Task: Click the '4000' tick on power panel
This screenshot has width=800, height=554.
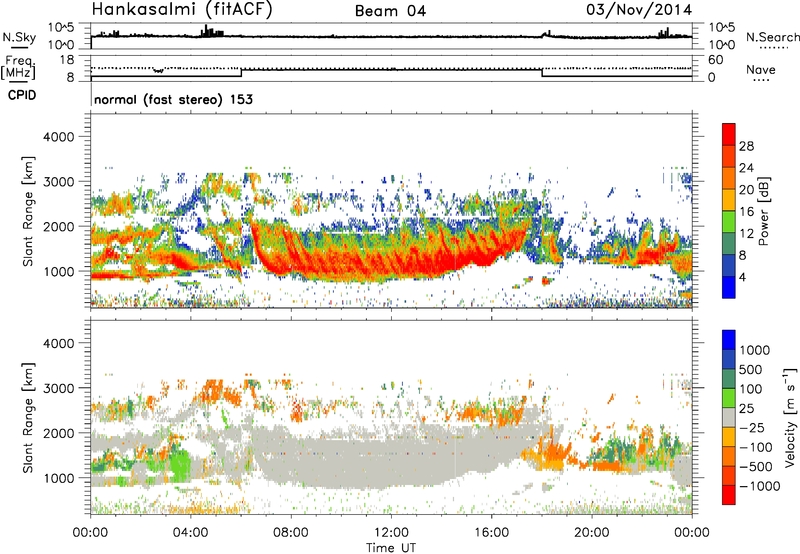Action: click(59, 137)
